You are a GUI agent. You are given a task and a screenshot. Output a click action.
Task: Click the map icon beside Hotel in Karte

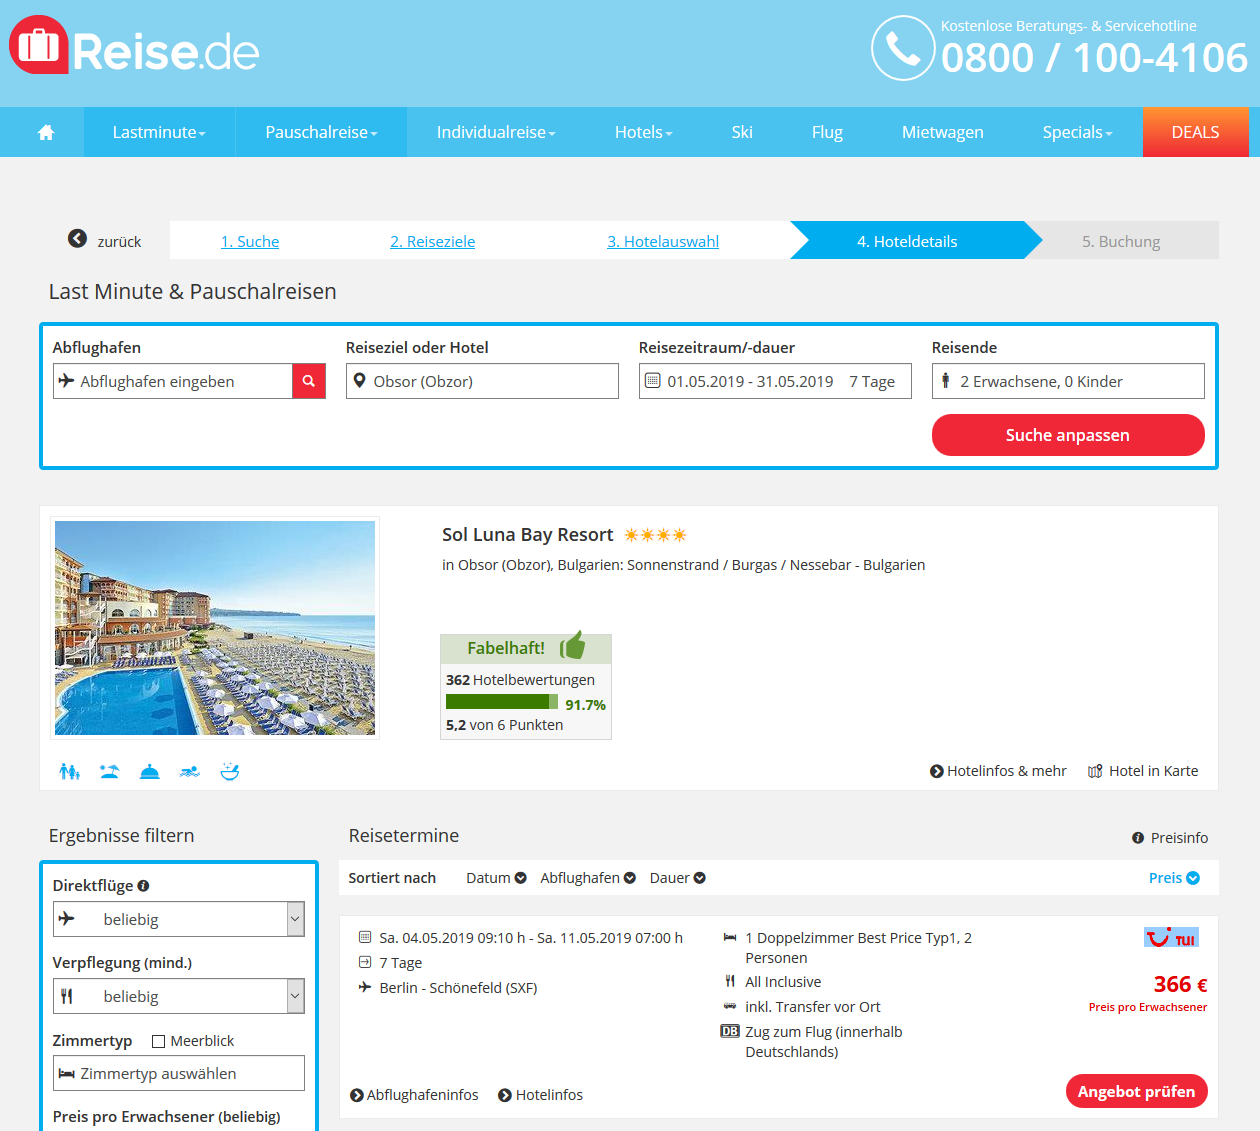click(x=1095, y=771)
